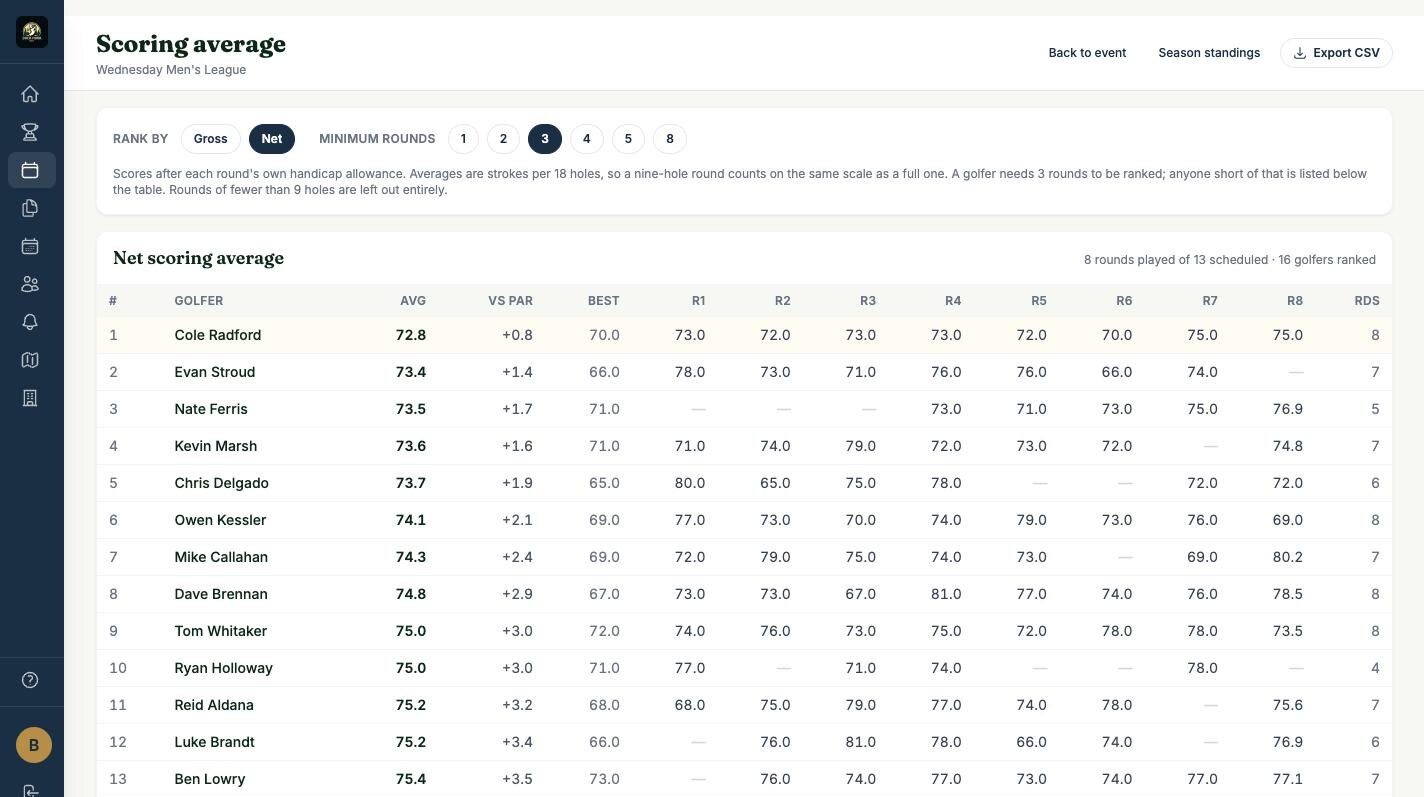
Task: Select golfer Dave Brennan
Action: pos(220,594)
